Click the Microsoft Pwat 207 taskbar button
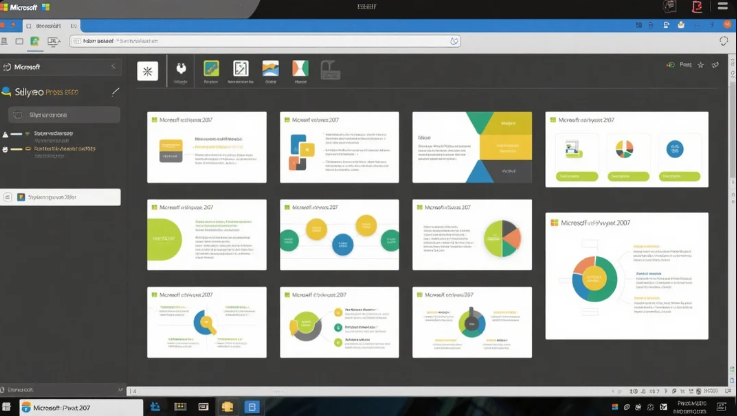This screenshot has height=416, width=737. [81, 408]
